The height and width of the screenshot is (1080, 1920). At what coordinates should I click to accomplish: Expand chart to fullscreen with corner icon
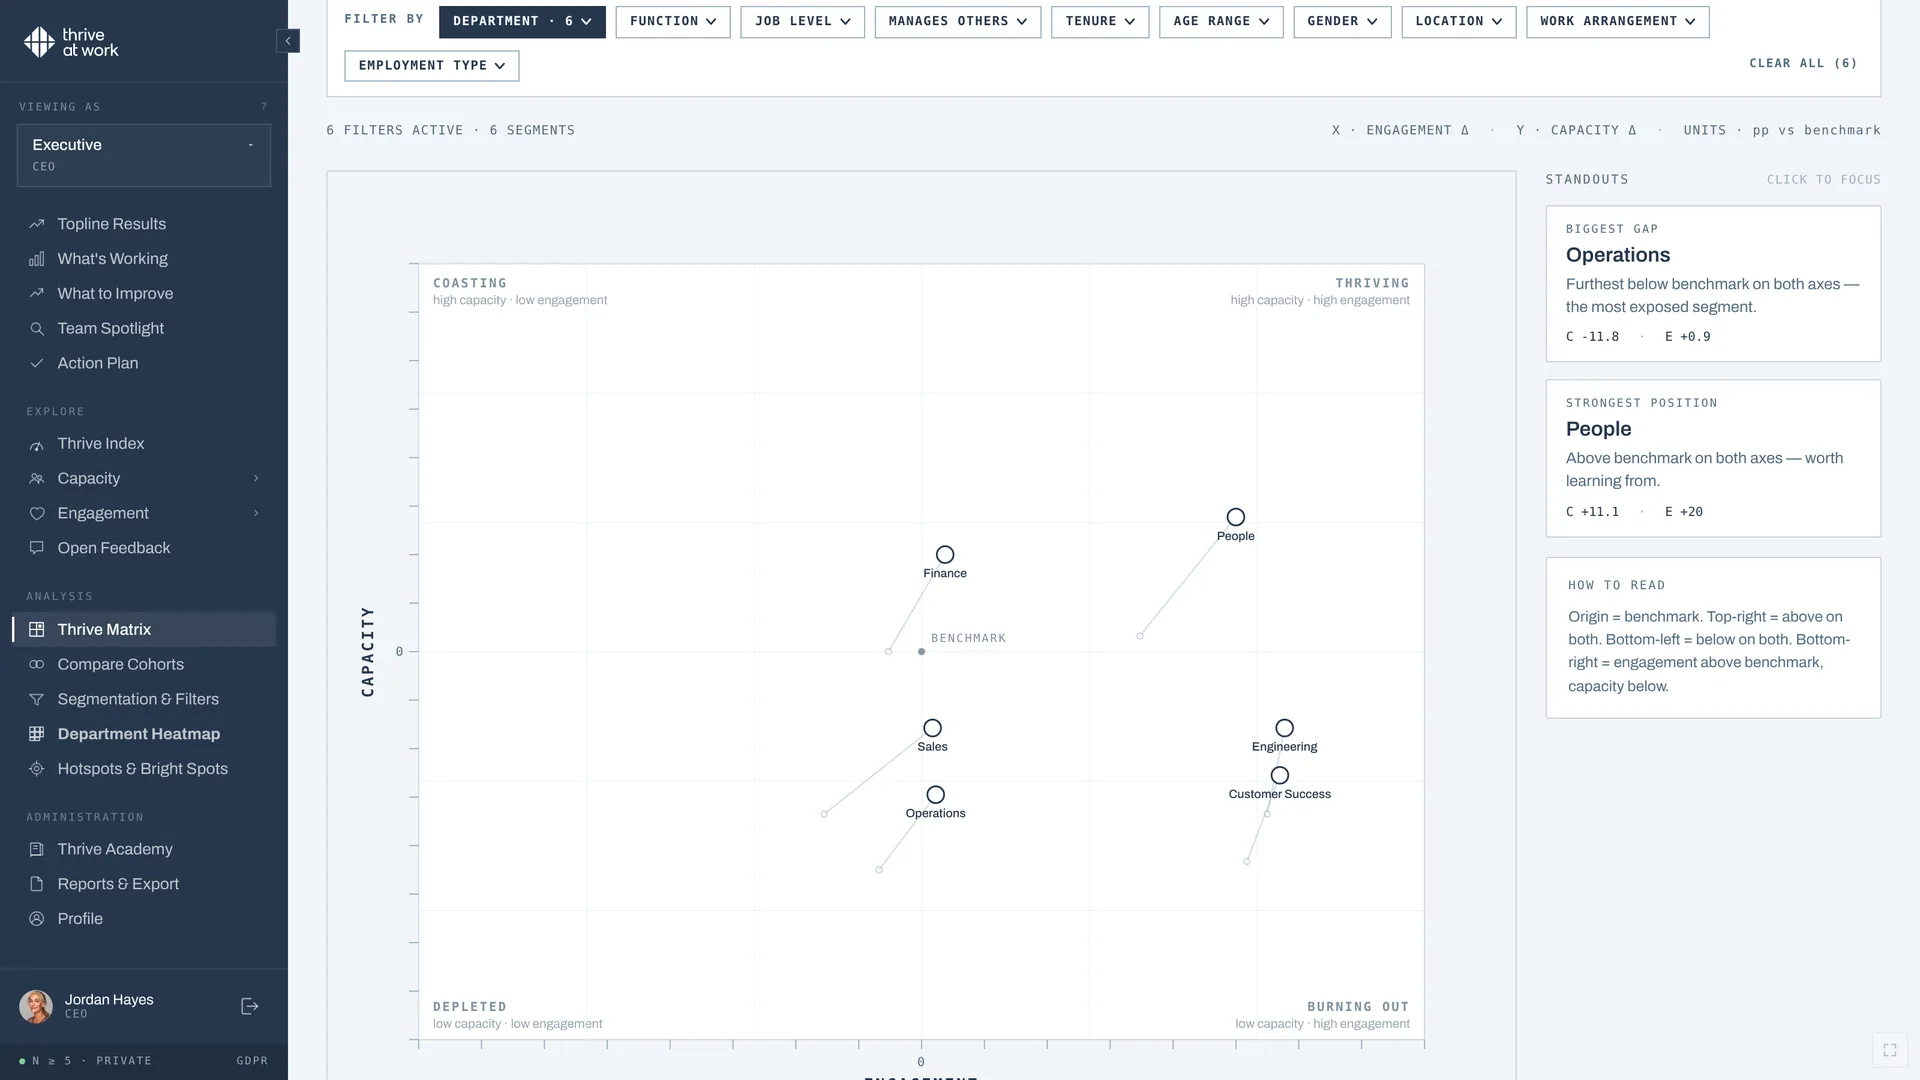coord(1890,1050)
